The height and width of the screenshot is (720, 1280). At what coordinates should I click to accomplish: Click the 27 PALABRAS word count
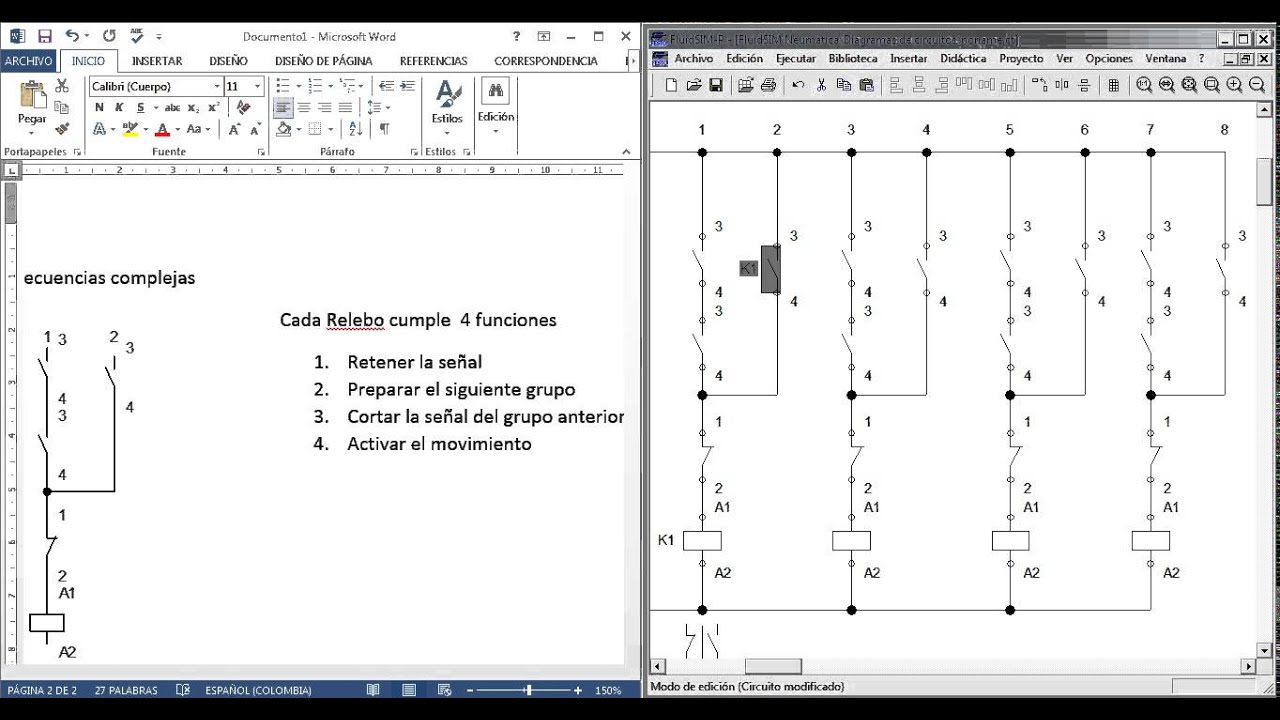[x=126, y=690]
